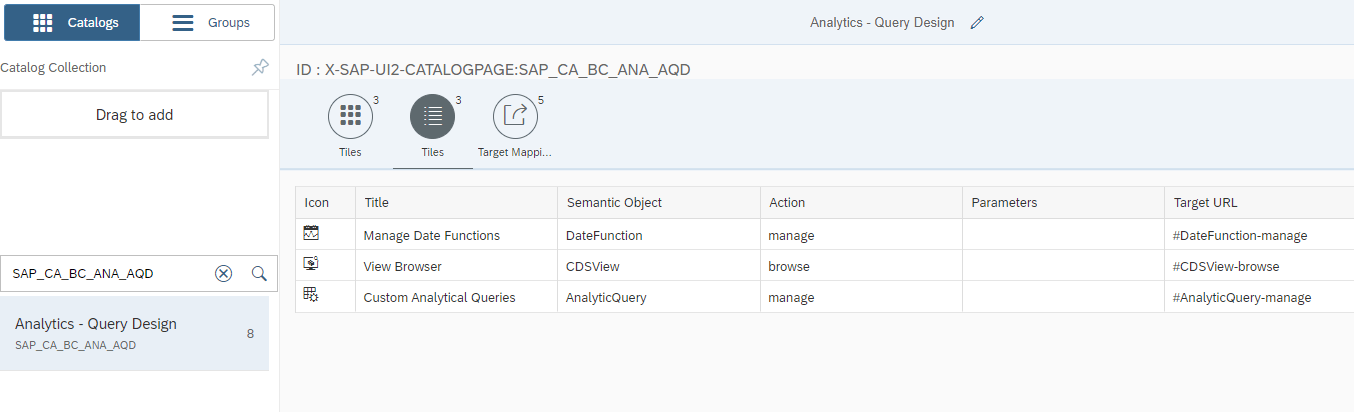
Task: Click the Semantic Object column header
Action: click(x=614, y=203)
